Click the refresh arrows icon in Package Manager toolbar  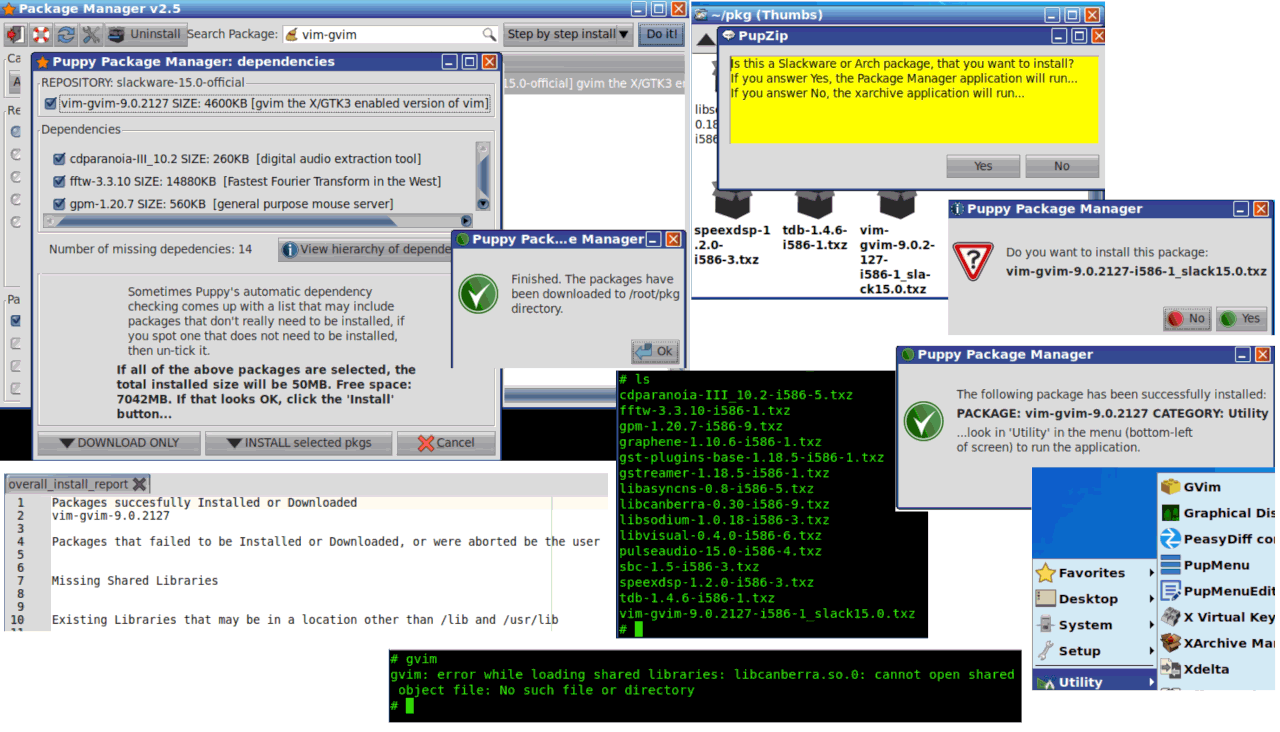(x=66, y=35)
